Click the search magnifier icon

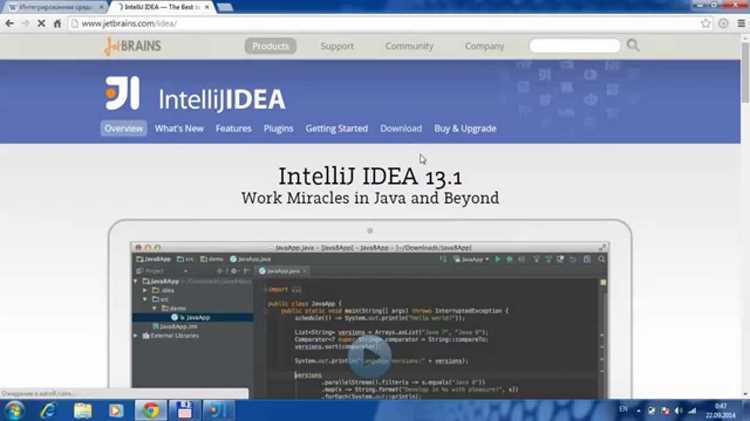click(633, 45)
